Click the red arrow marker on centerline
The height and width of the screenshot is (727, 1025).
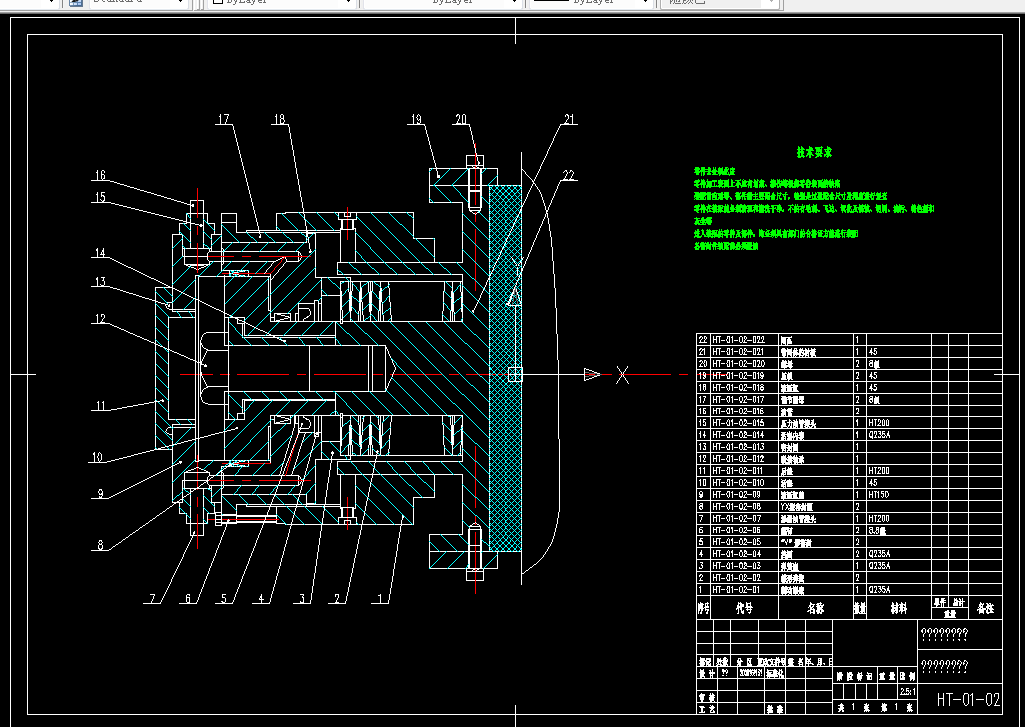(591, 374)
